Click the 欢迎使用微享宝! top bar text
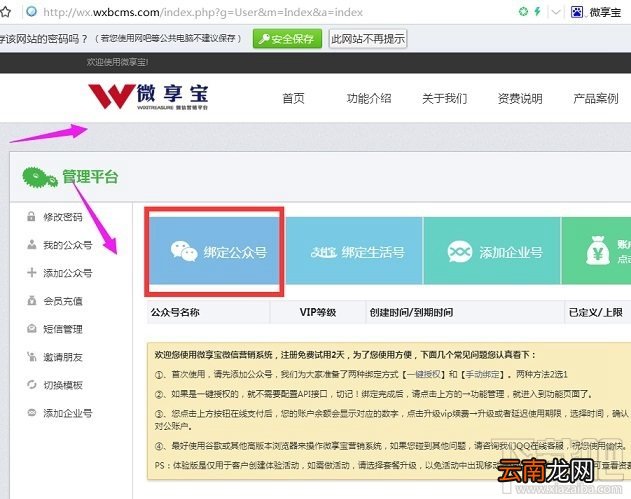 (117, 62)
